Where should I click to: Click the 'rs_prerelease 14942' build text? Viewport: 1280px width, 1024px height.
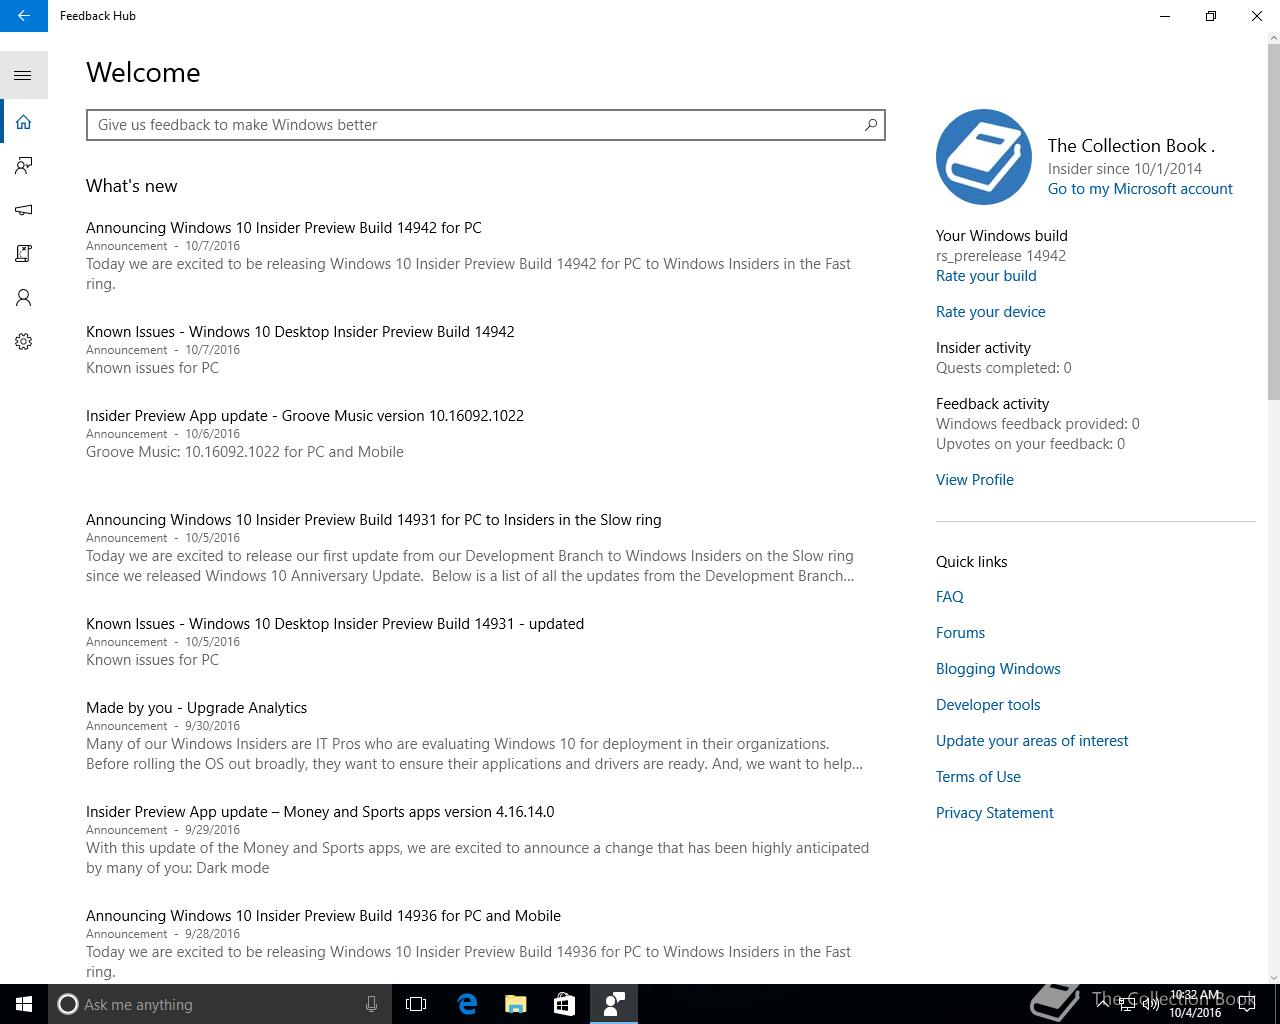click(1001, 256)
